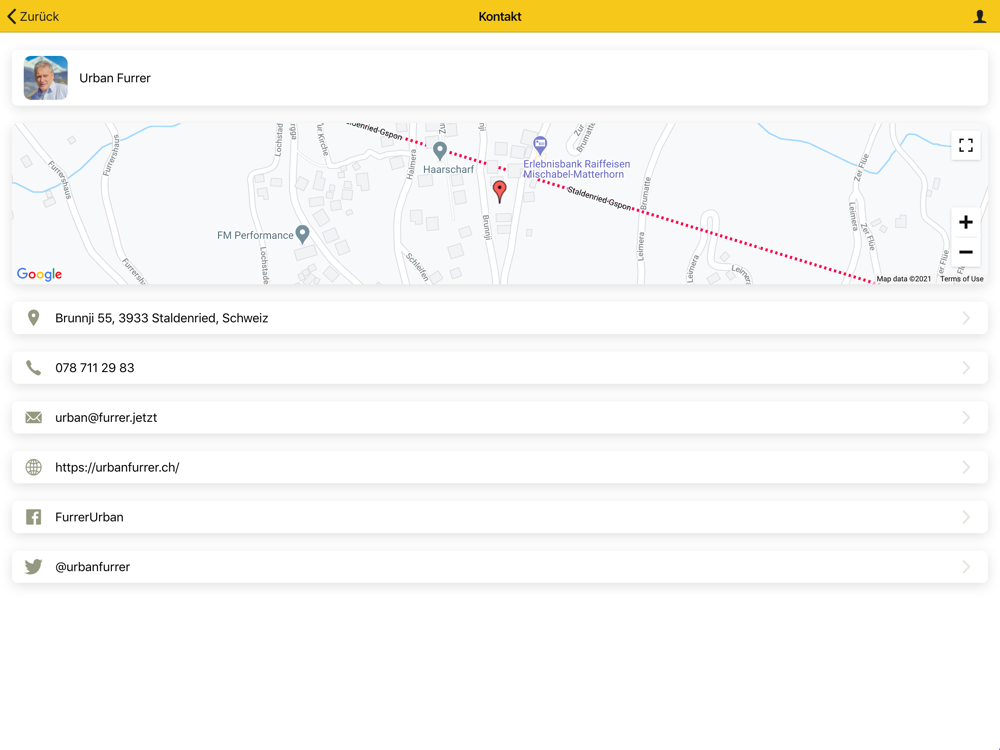Screen dimensions: 1000x750
Task: Click the Map data ©2021 text
Action: pos(903,279)
